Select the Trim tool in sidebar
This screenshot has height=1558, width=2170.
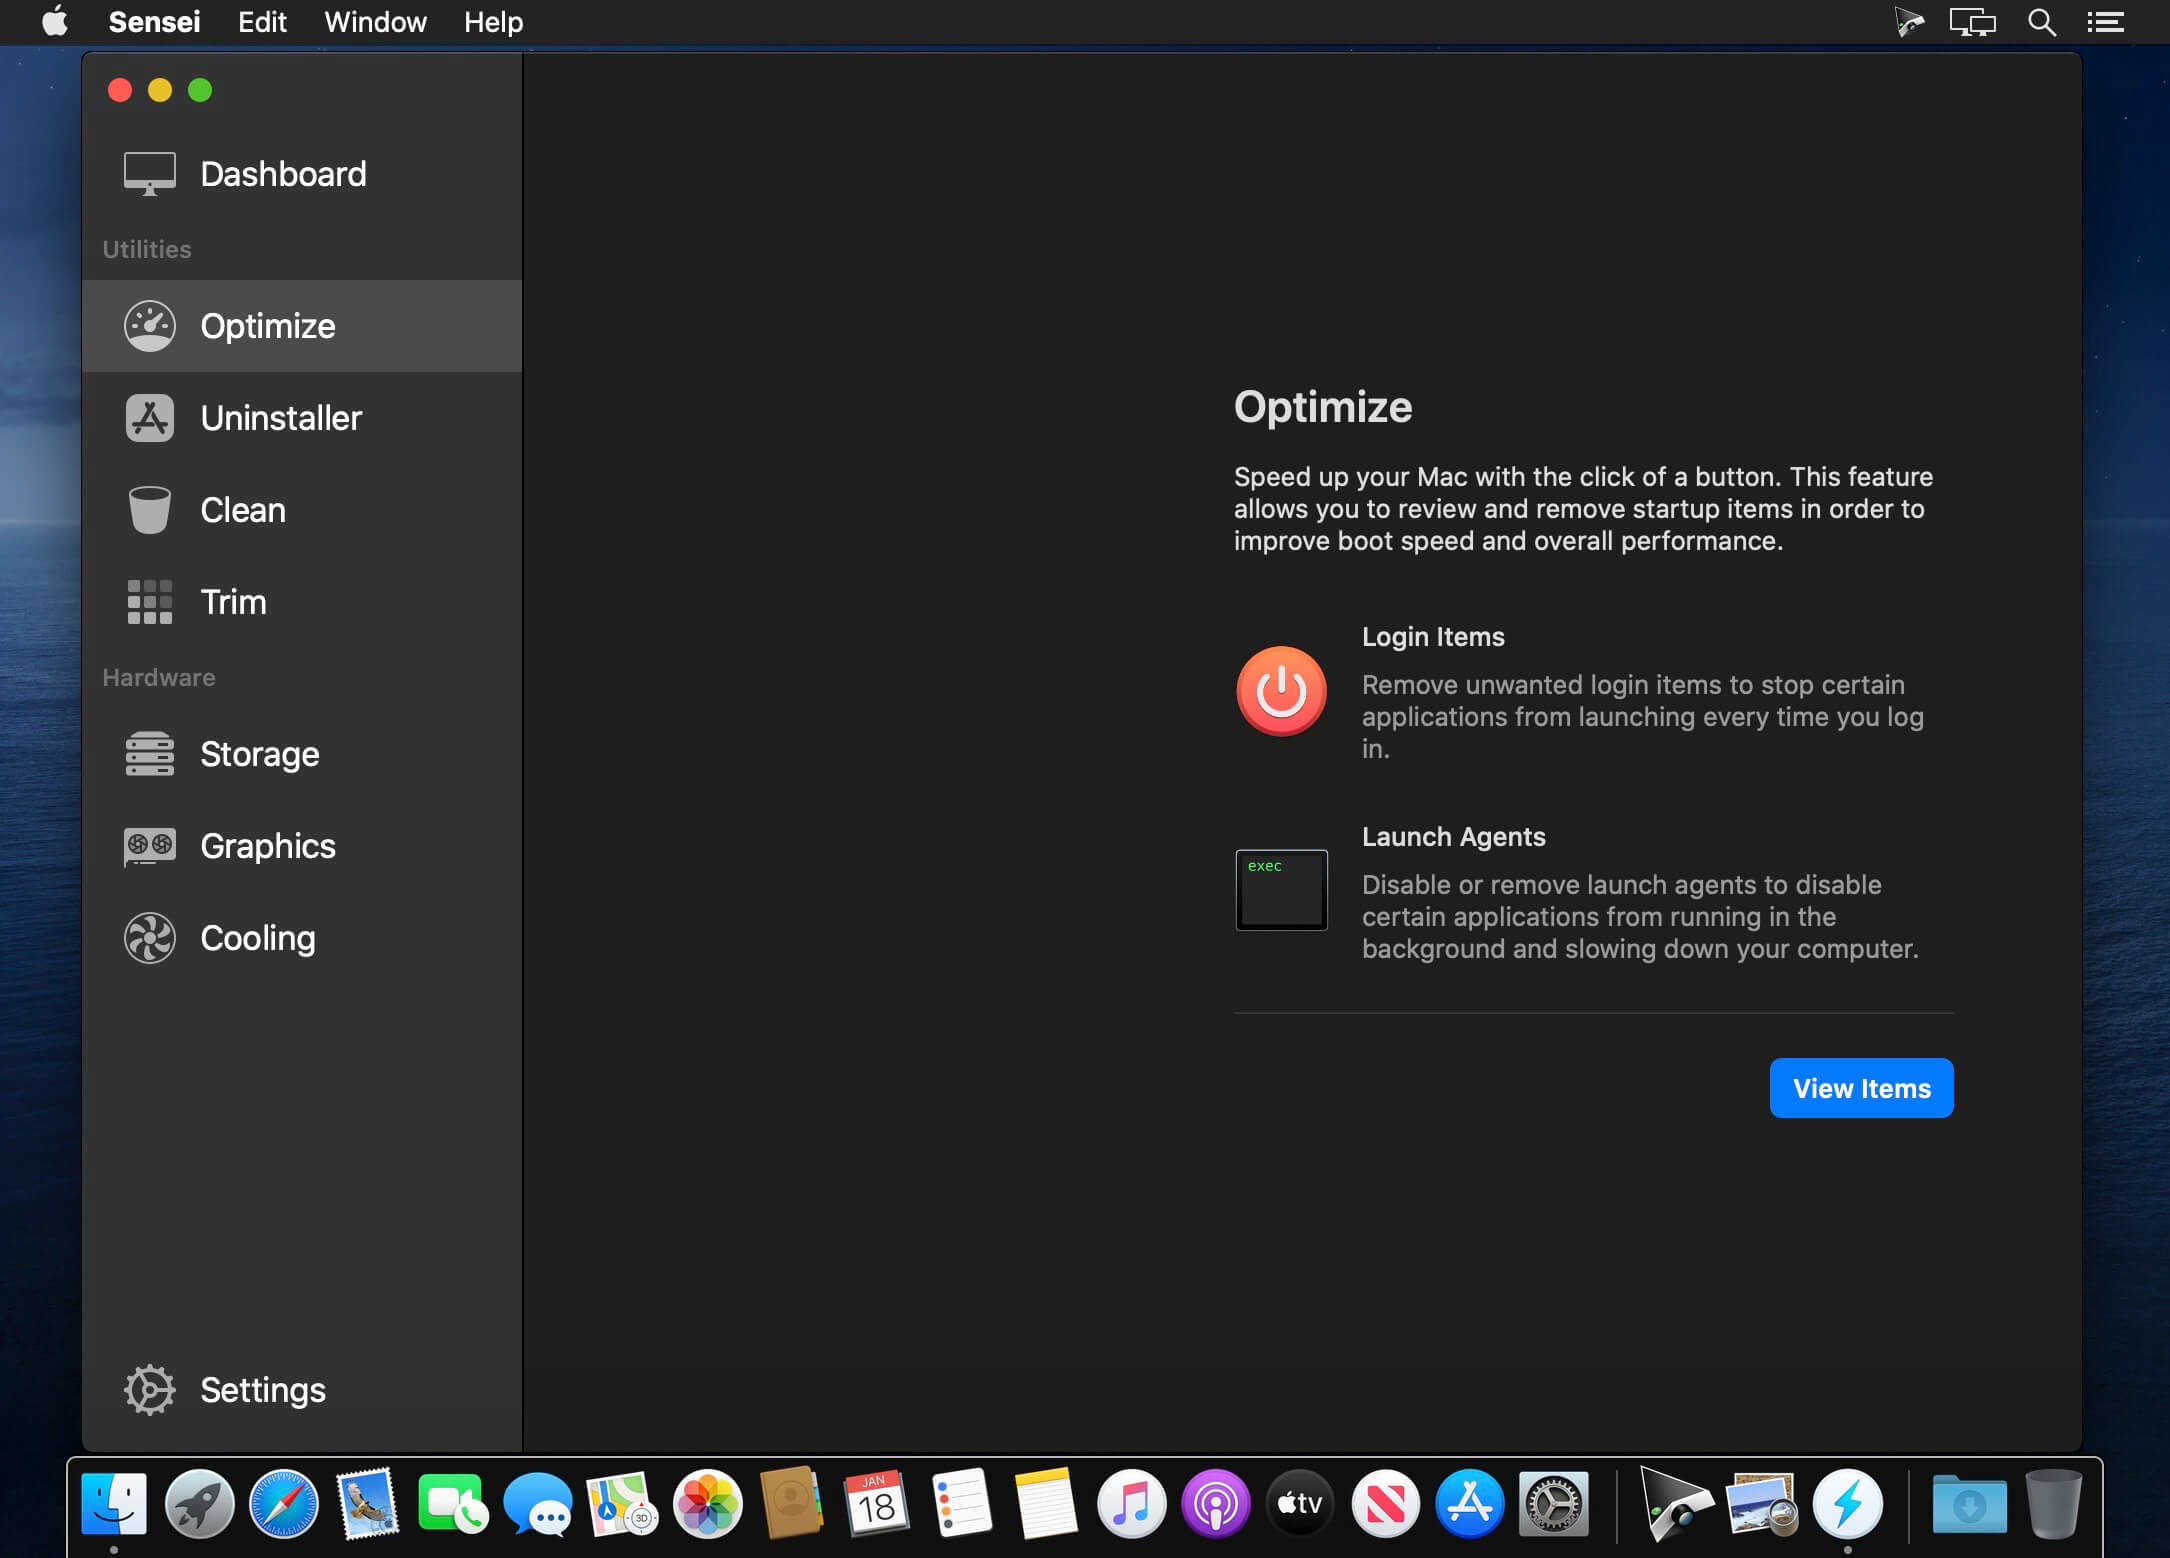pos(303,601)
